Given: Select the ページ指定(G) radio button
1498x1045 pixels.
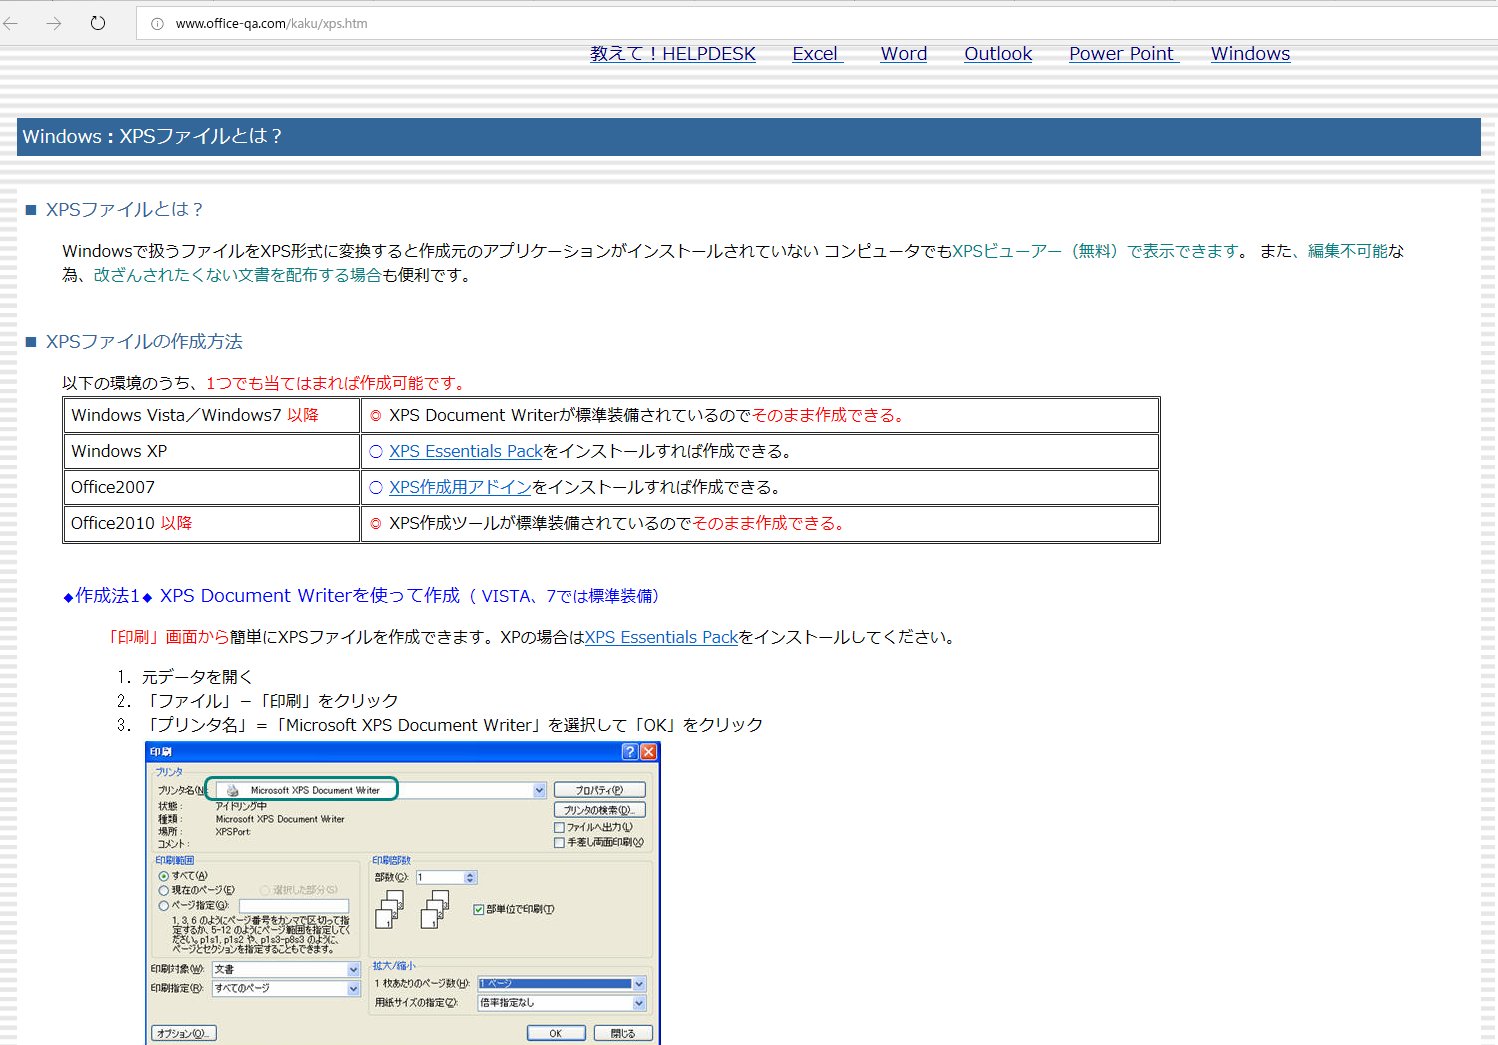Looking at the screenshot, I should (x=164, y=906).
